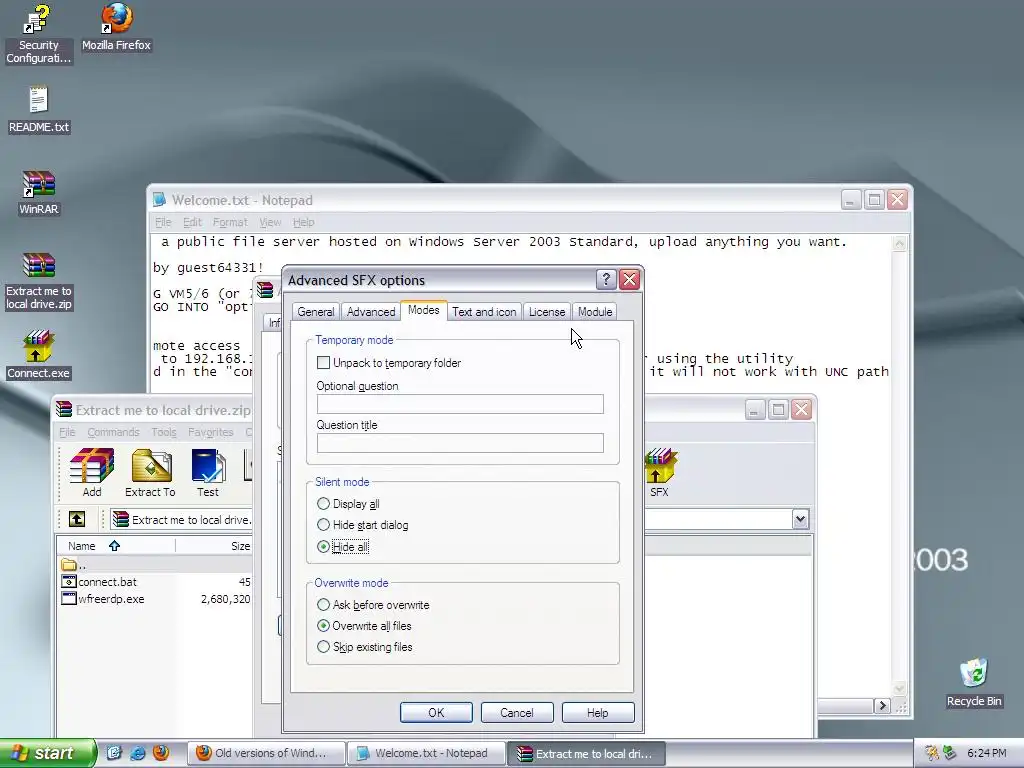The height and width of the screenshot is (768, 1024).
Task: Open Notepad's View menu
Action: point(270,222)
